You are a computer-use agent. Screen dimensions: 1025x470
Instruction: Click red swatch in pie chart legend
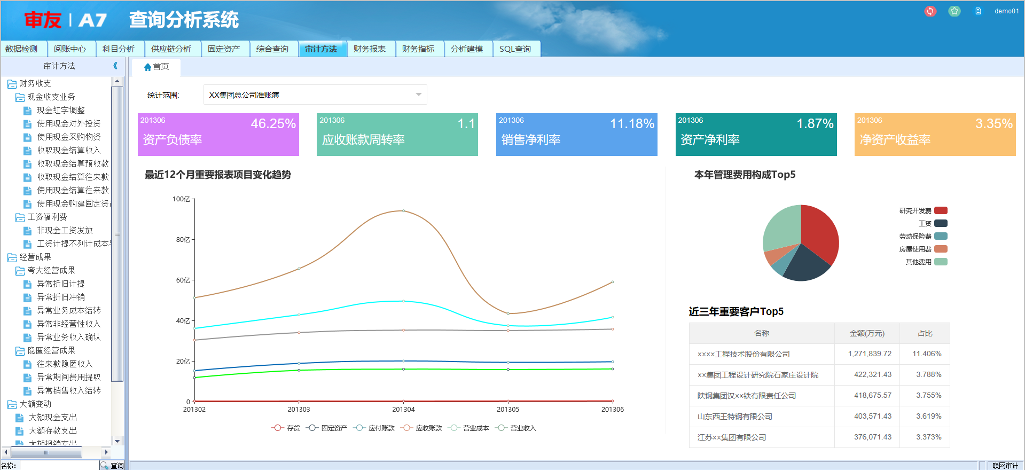(940, 211)
